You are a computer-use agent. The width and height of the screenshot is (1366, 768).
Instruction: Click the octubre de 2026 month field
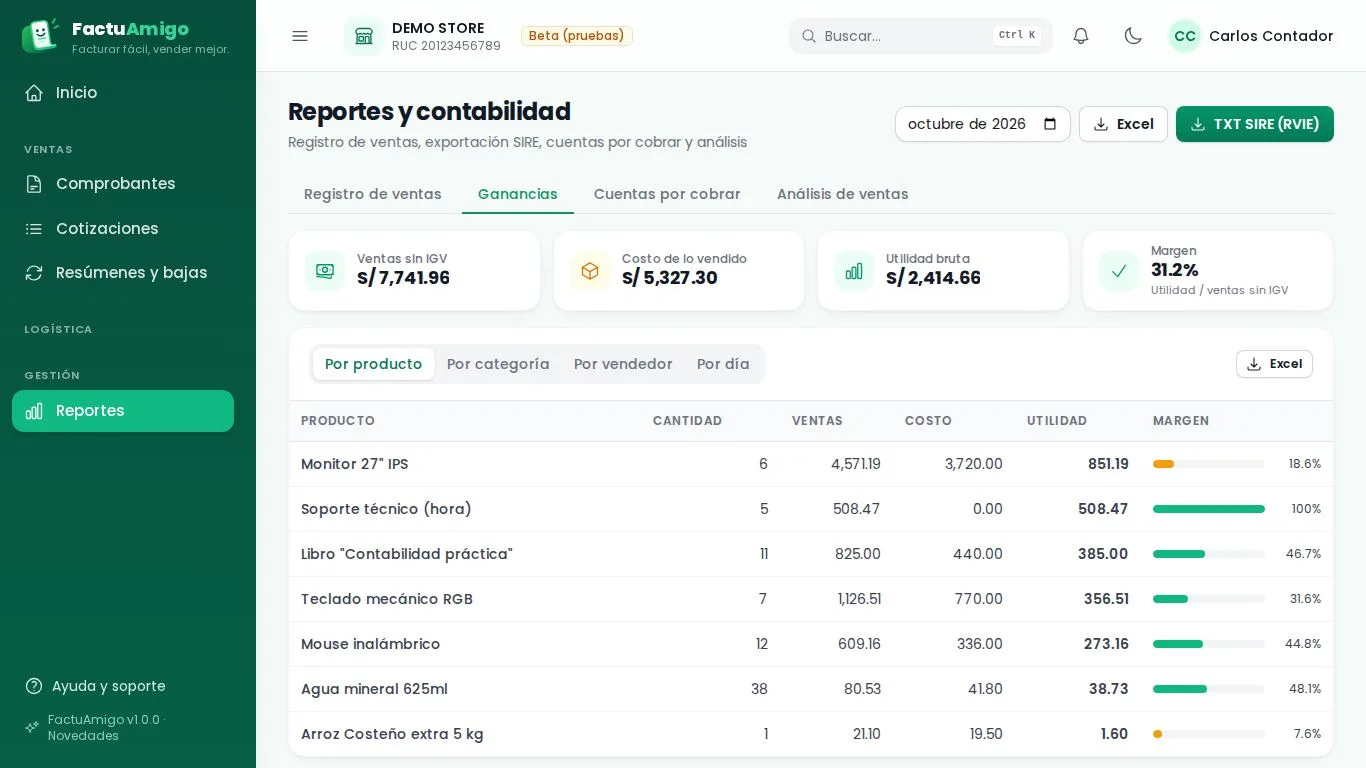click(983, 124)
